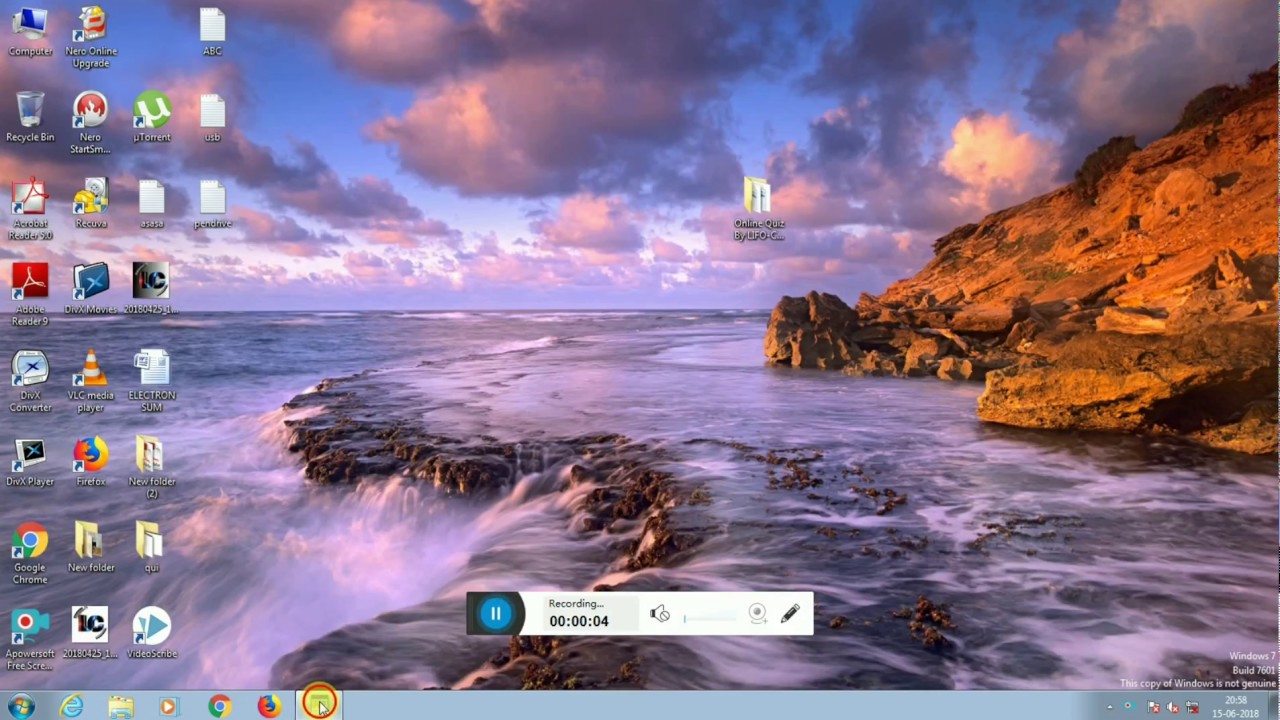Add webcam to the recording
The height and width of the screenshot is (720, 1280).
[x=758, y=614]
